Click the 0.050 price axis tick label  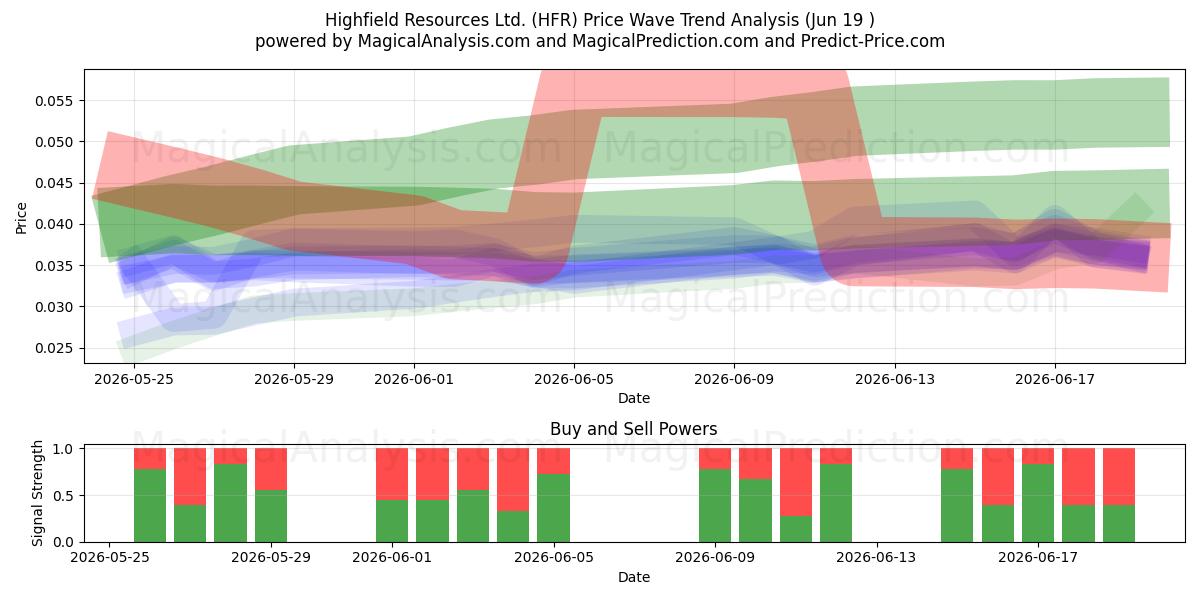click(55, 142)
